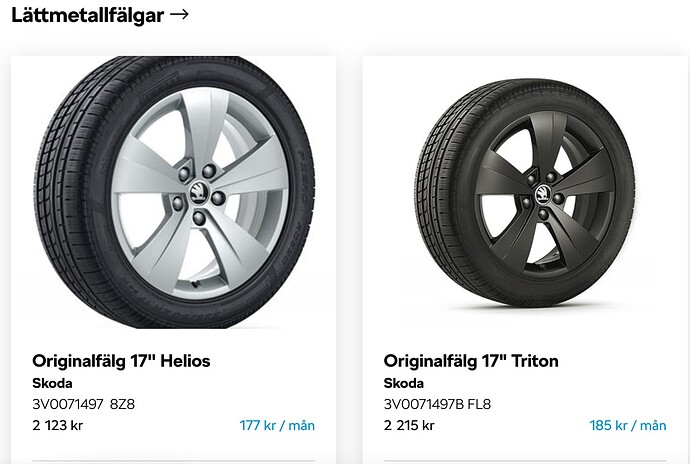Open the Lättmetallfälgar category heading
690x464 pixels.
coord(87,15)
